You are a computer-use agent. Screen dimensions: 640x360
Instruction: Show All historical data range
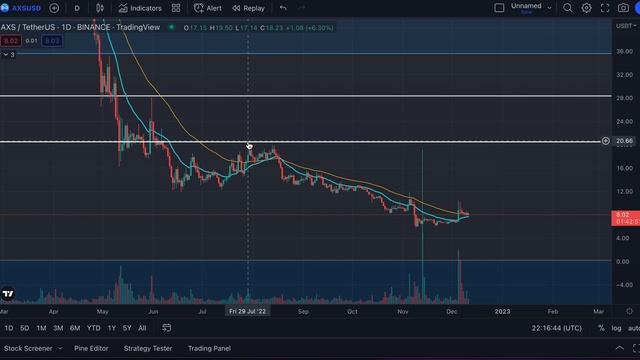click(142, 328)
